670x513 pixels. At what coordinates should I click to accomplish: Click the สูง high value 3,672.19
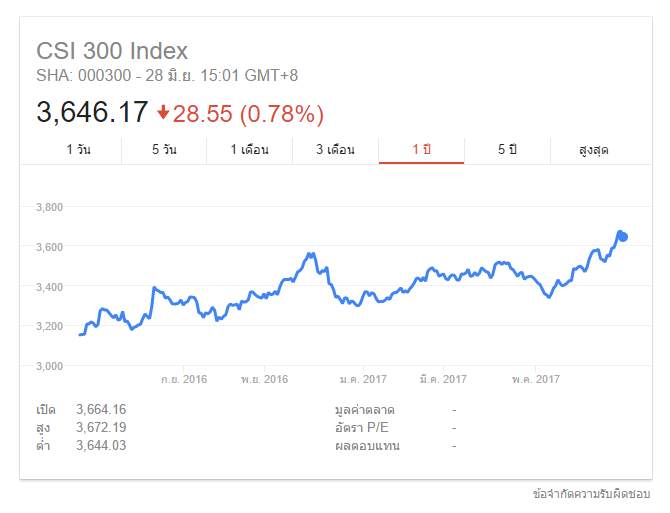click(x=101, y=427)
